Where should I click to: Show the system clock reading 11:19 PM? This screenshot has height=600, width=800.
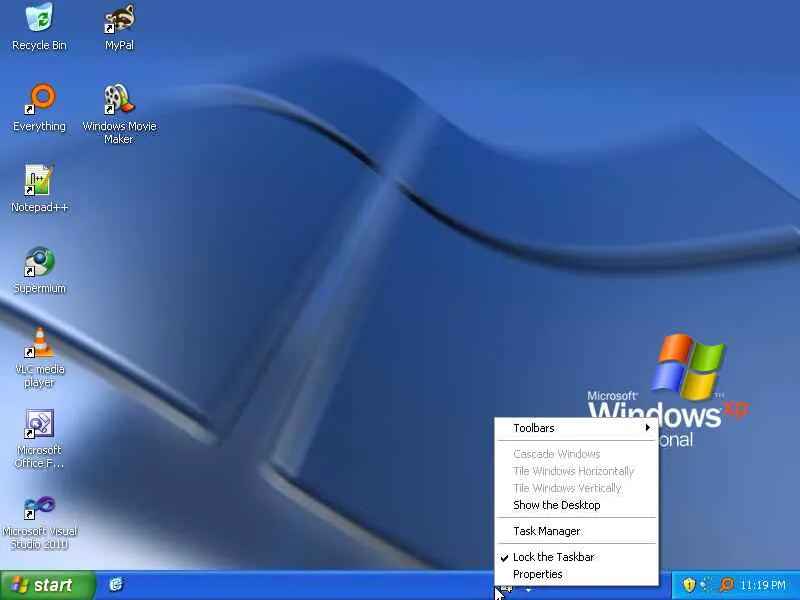[x=763, y=585]
